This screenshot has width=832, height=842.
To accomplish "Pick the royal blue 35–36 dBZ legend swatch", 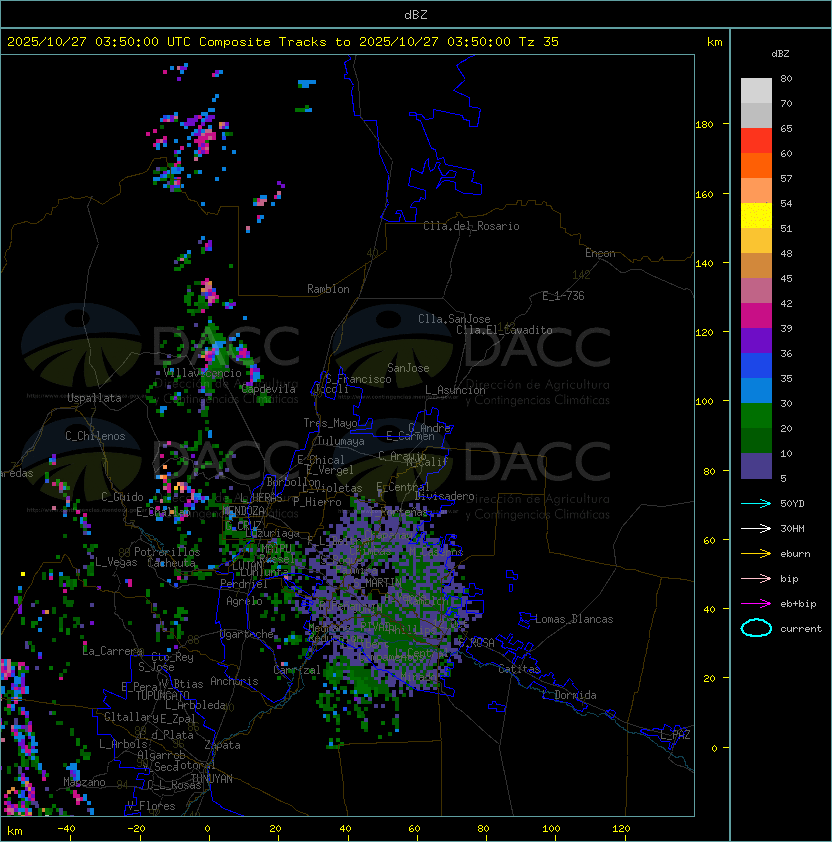I will 756,366.
